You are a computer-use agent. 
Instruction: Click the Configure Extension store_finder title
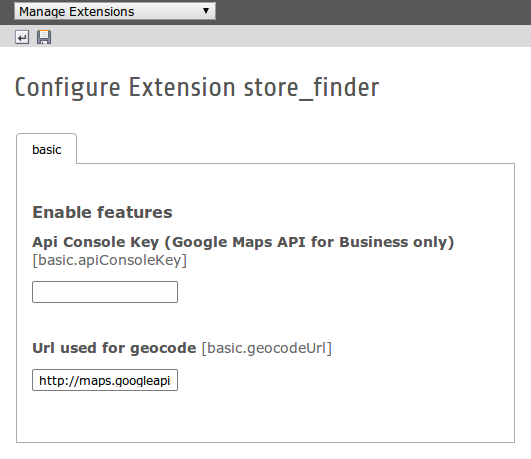[197, 88]
